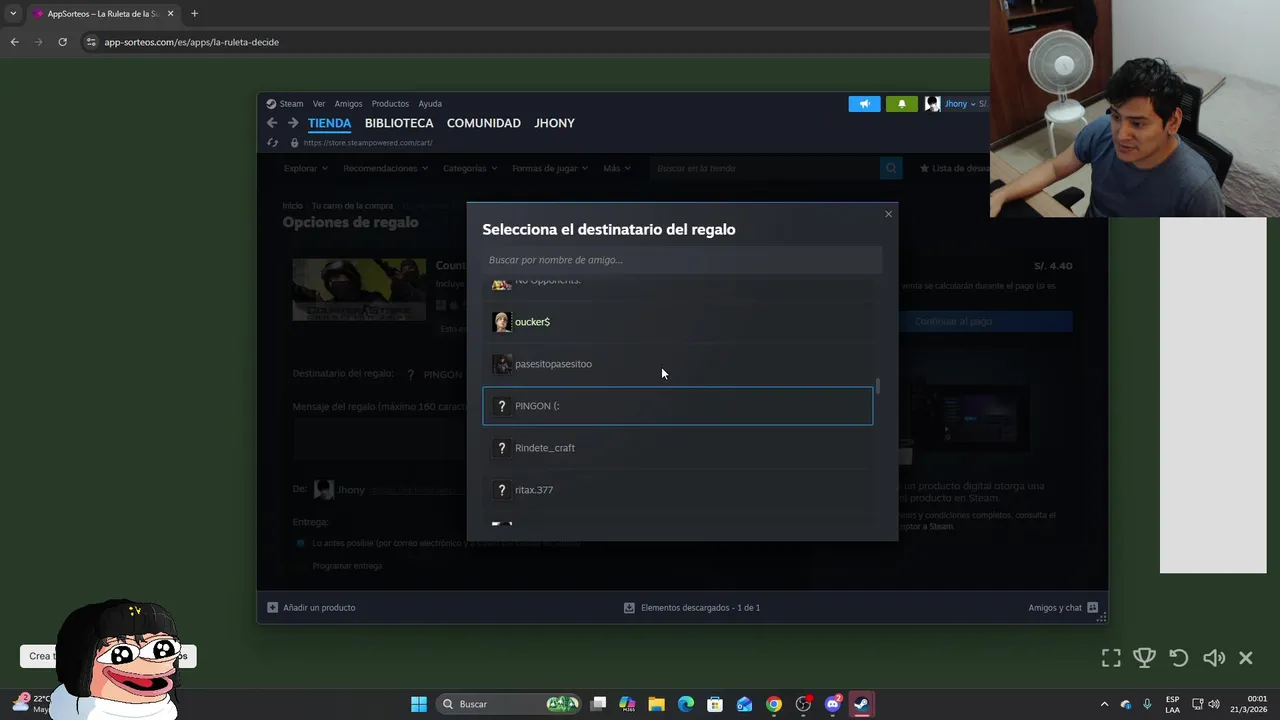Go back in the browser
This screenshot has width=1280, height=720.
pyautogui.click(x=14, y=42)
